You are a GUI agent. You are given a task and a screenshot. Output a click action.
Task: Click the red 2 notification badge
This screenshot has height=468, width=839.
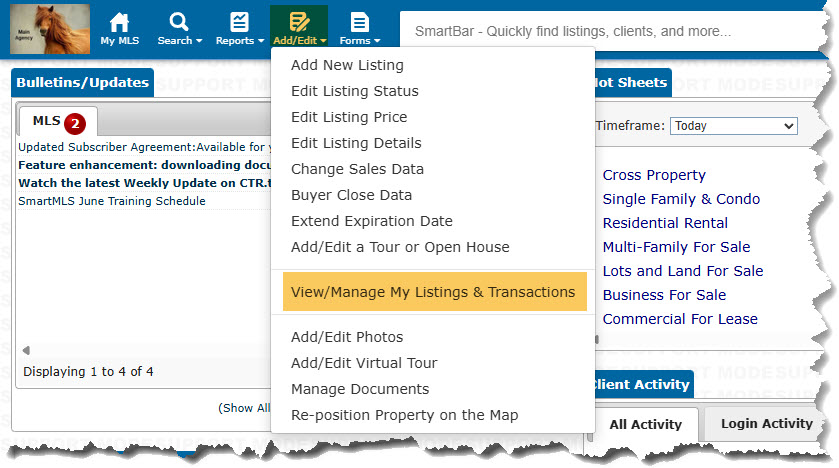tap(75, 124)
